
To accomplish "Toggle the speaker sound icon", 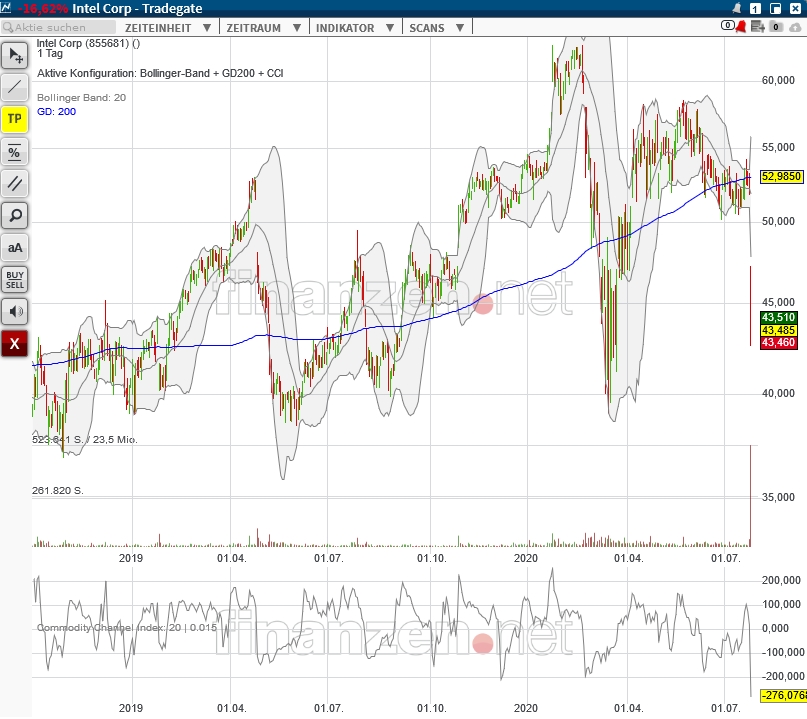I will click(x=14, y=311).
